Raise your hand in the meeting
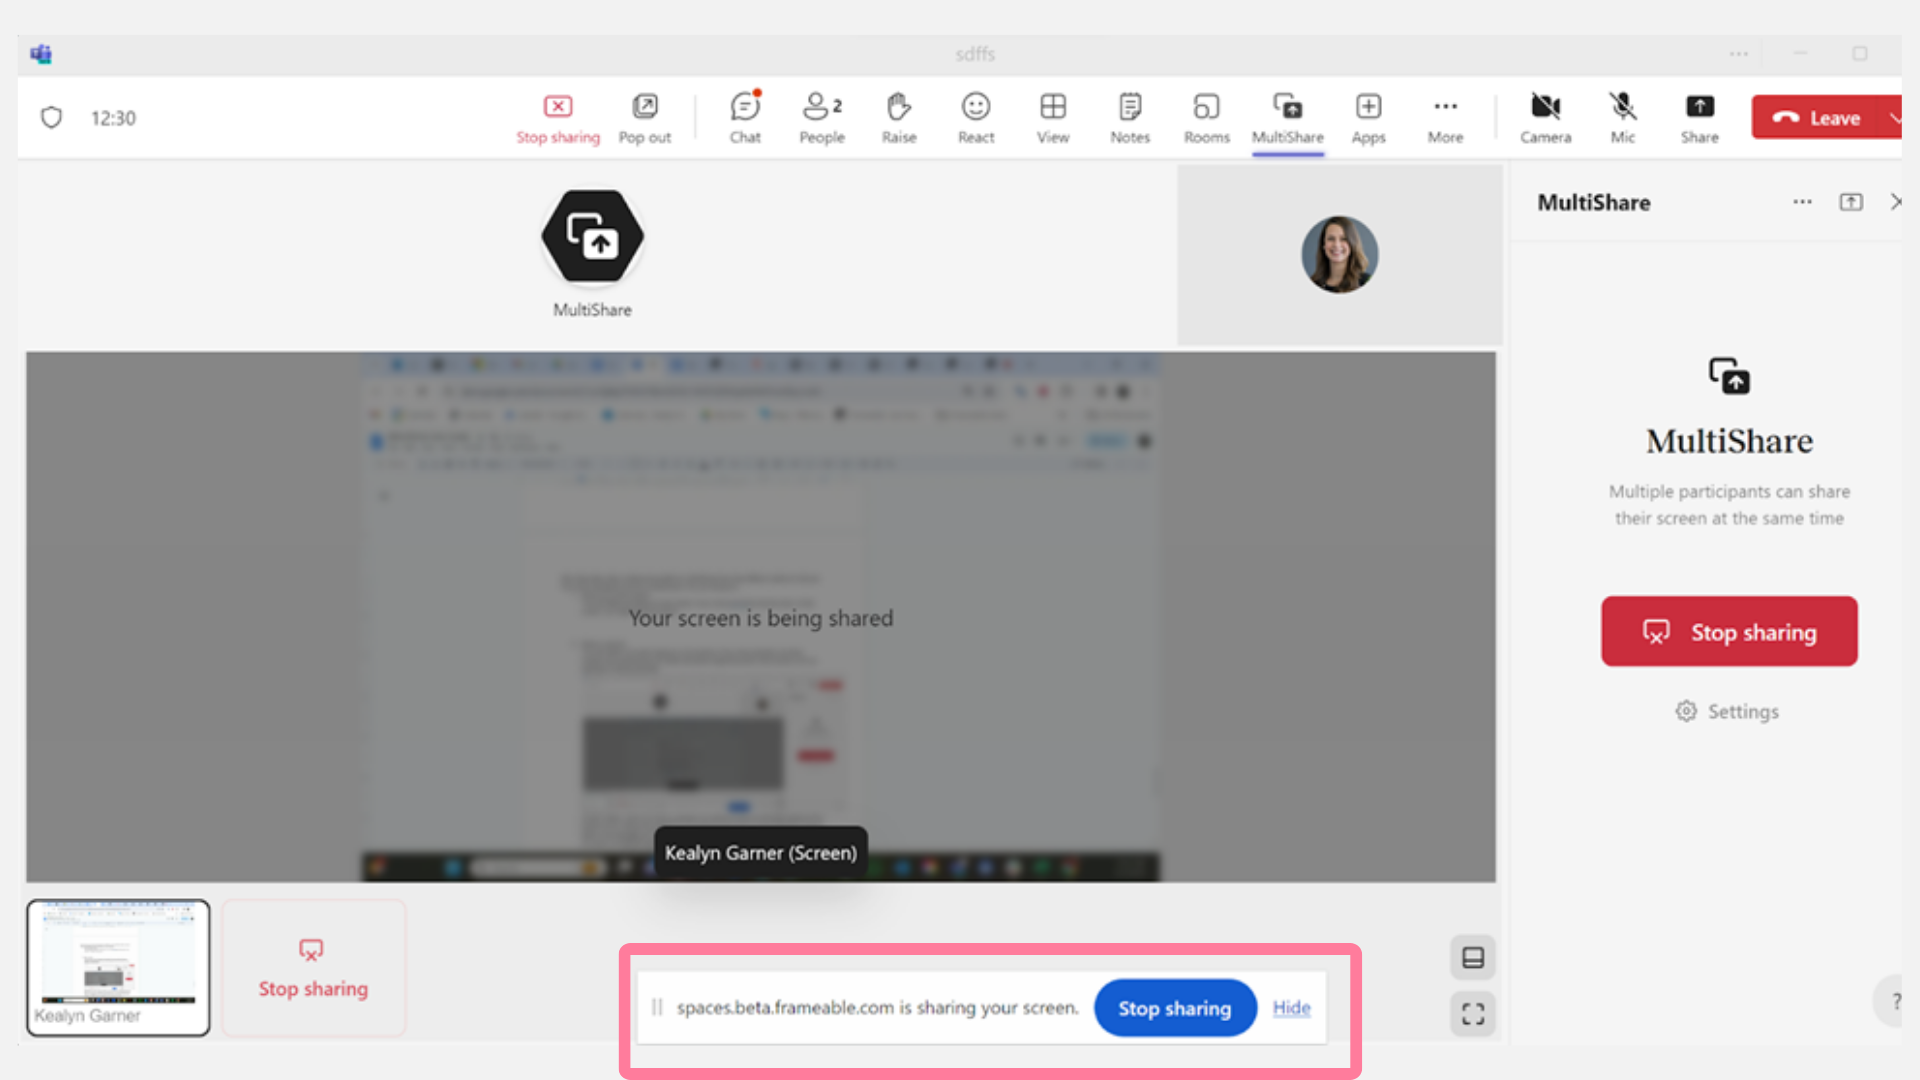 coord(899,118)
